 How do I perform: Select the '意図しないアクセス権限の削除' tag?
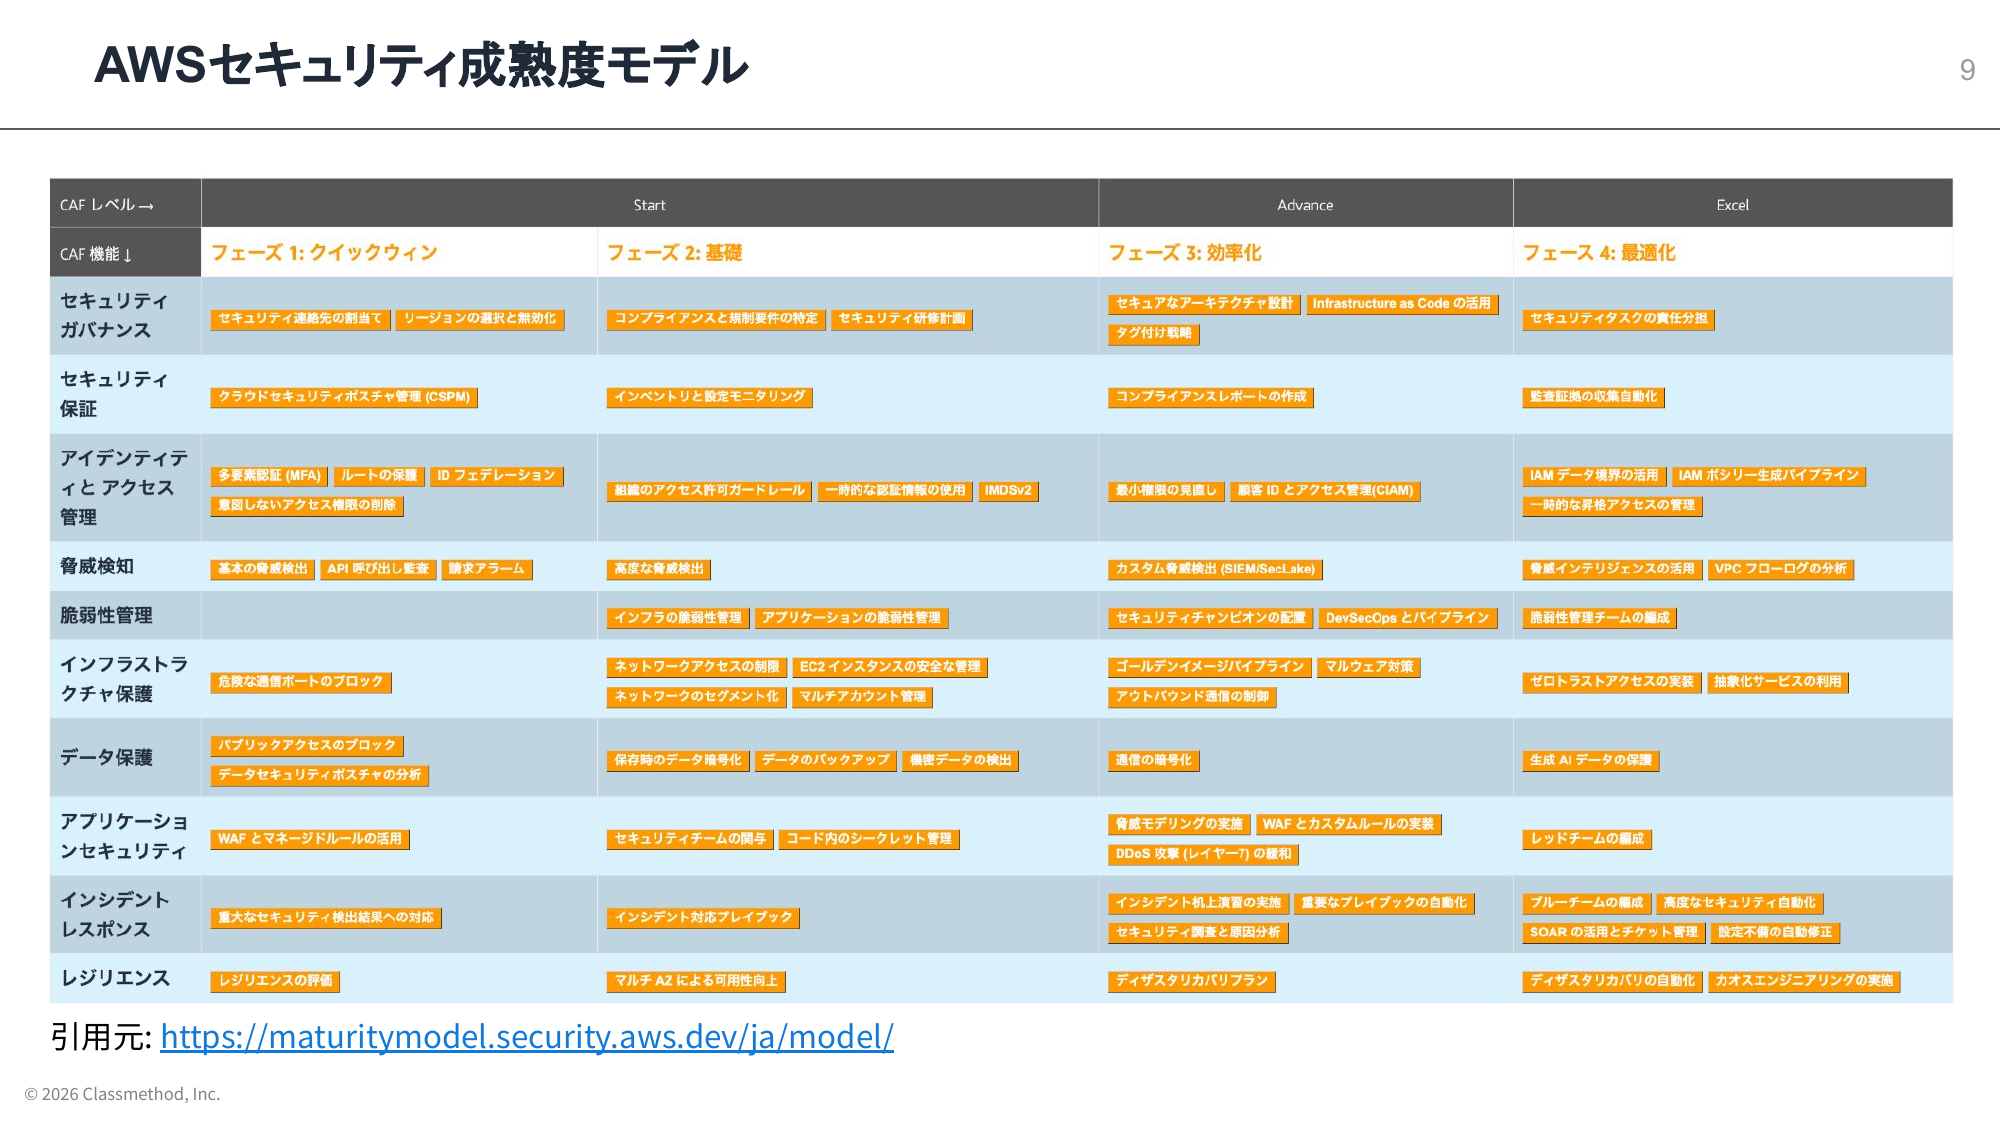pyautogui.click(x=307, y=506)
